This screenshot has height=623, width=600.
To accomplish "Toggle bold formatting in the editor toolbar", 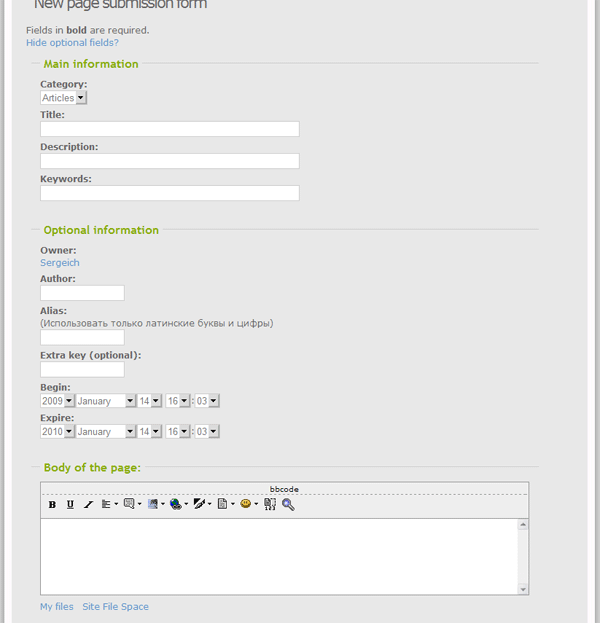I will 52,505.
